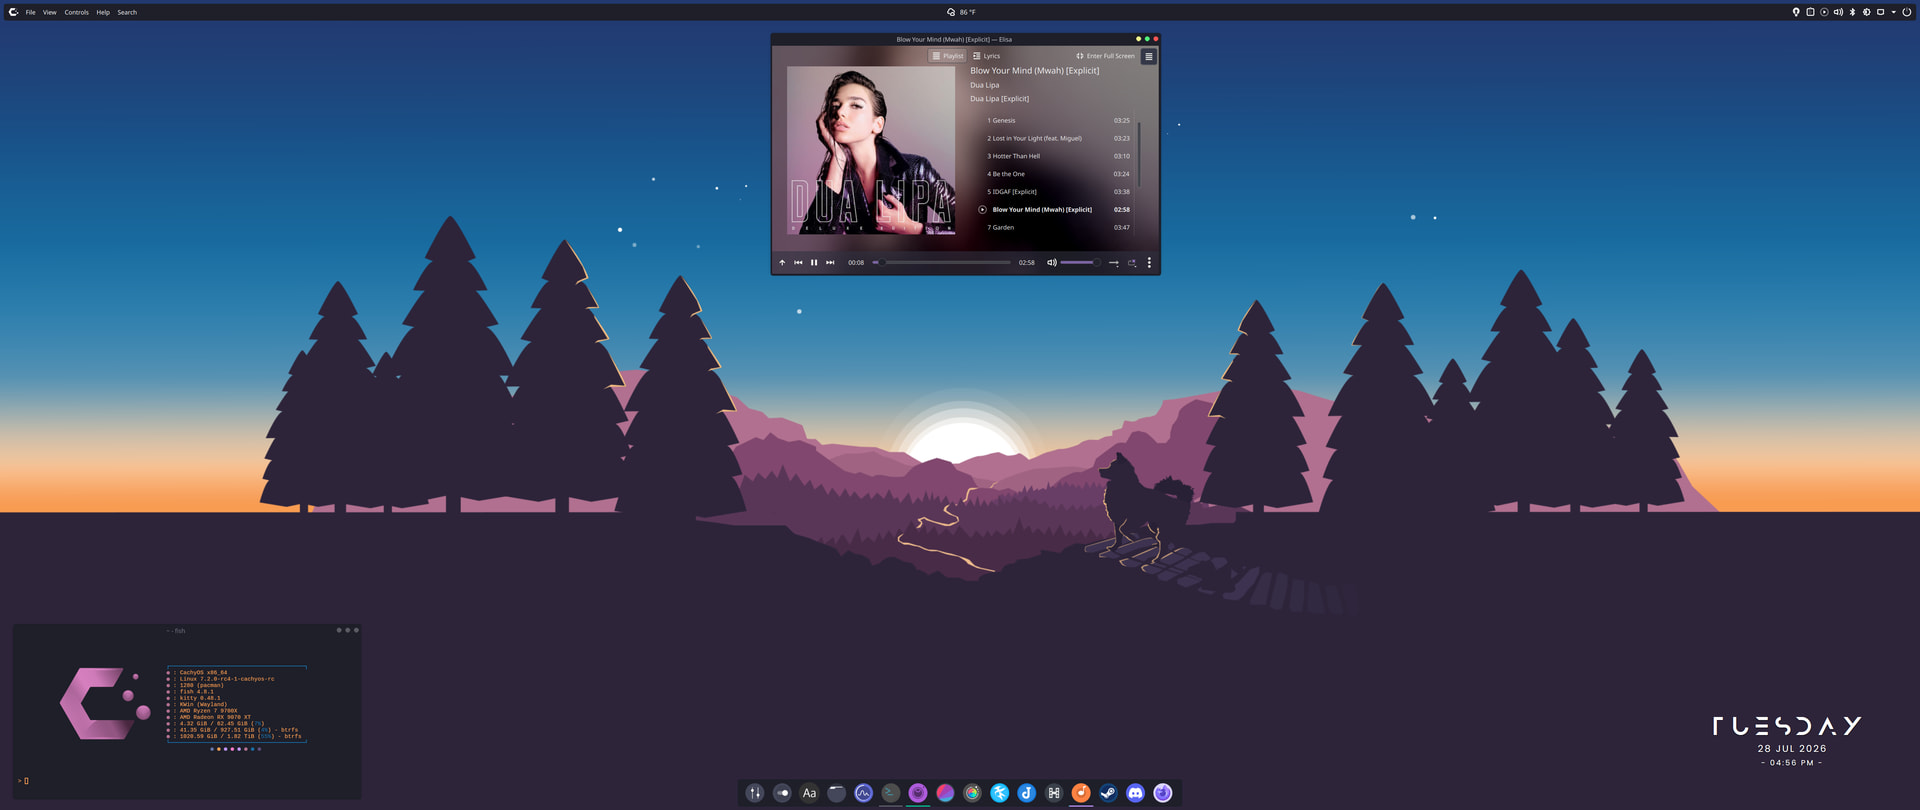Open the View menu
1920x810 pixels.
coord(49,12)
